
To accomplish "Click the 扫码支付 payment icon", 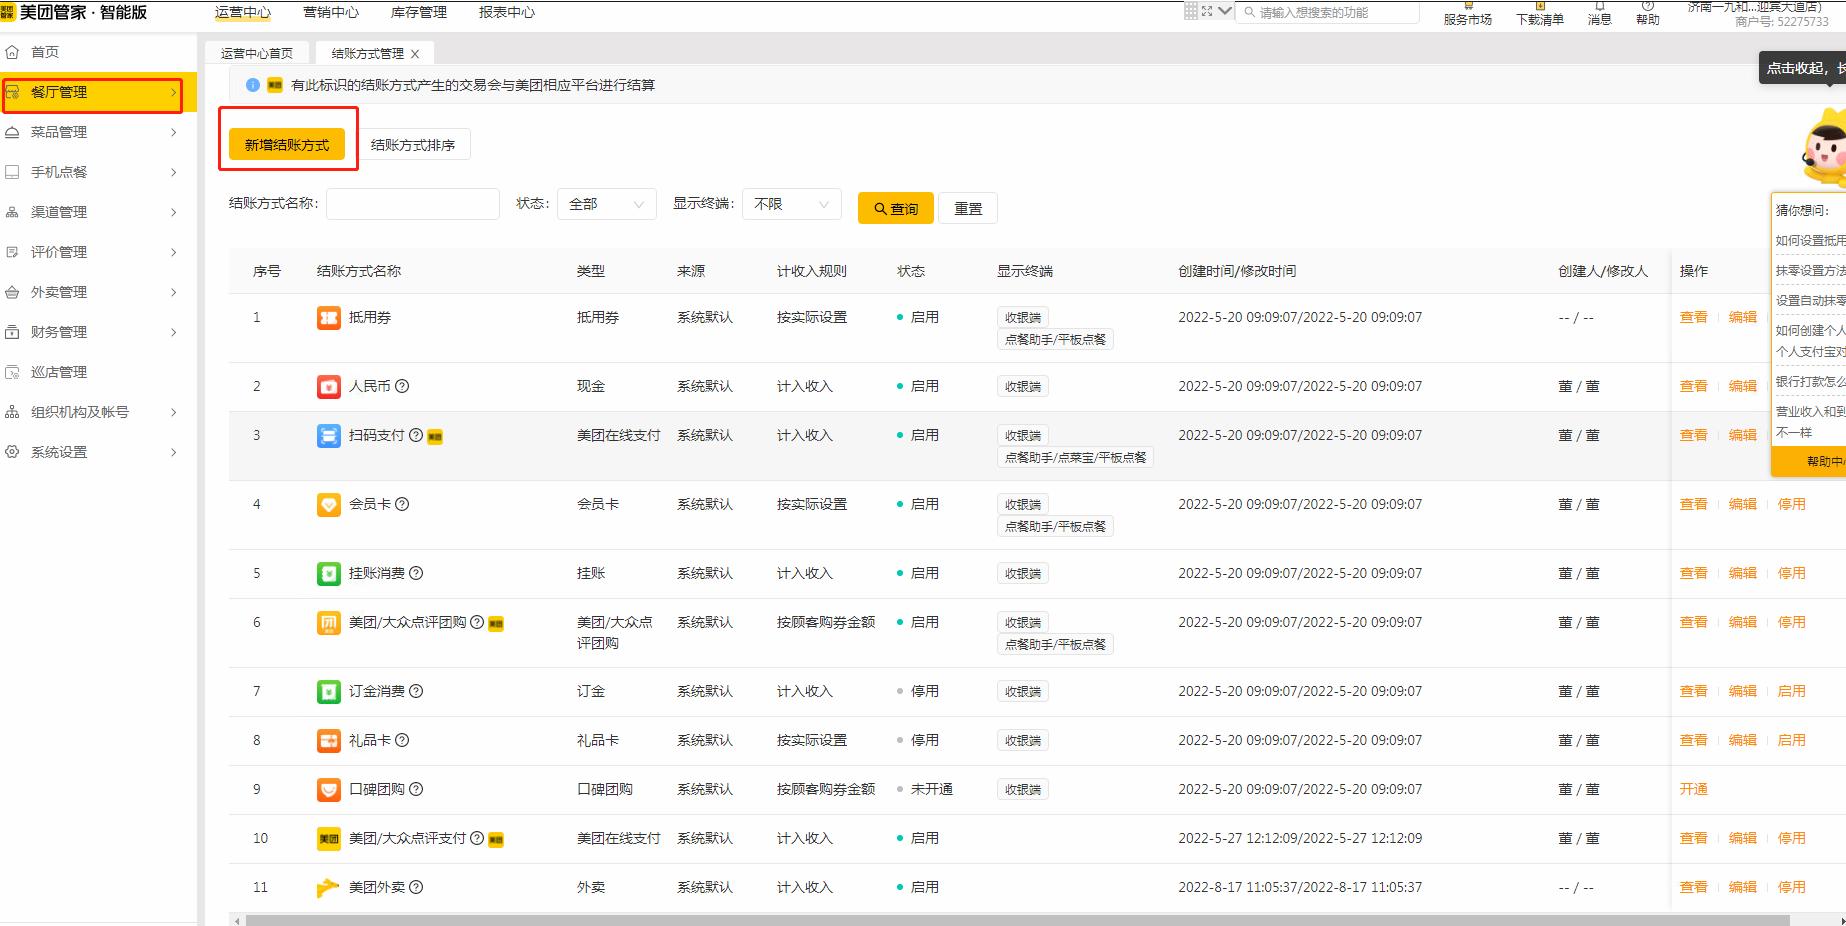I will pos(328,436).
